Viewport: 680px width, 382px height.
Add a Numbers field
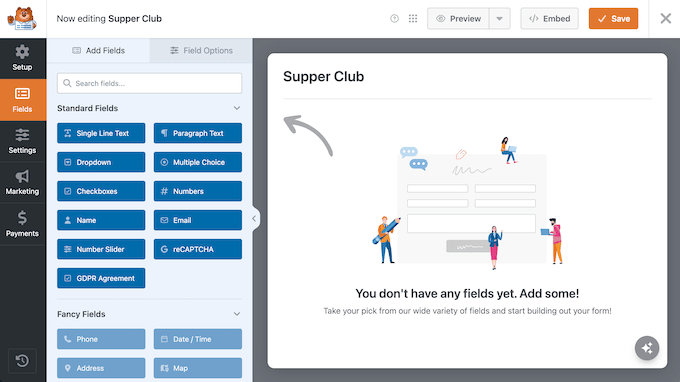point(198,191)
